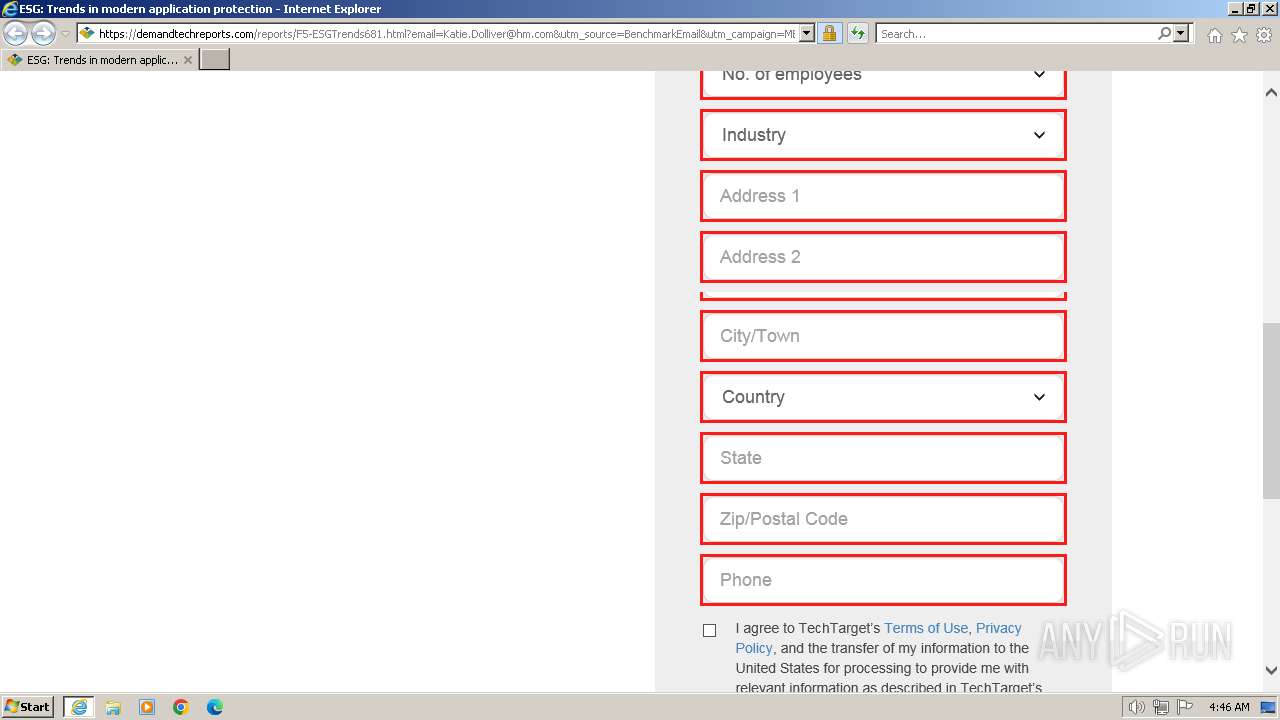Open the Tools gear icon
Image resolution: width=1280 pixels, height=720 pixels.
[x=1264, y=35]
